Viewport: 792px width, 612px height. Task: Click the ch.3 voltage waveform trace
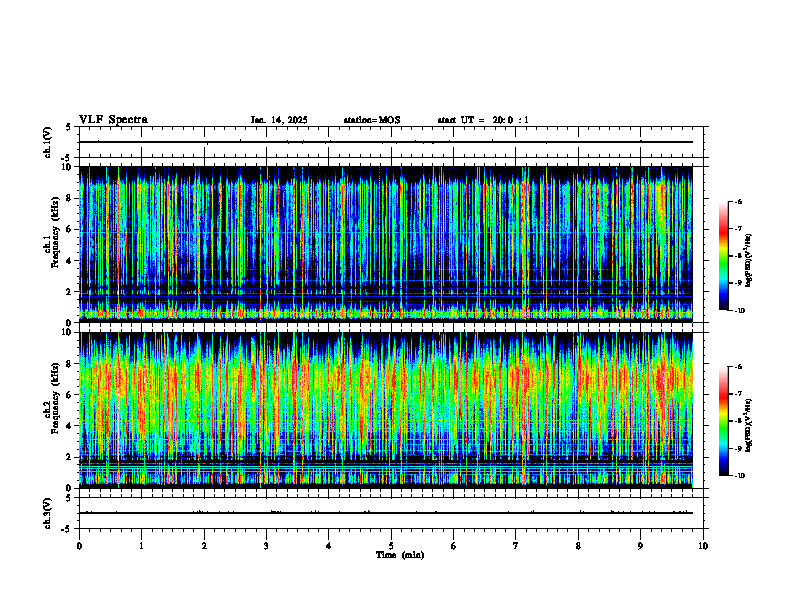[386, 513]
